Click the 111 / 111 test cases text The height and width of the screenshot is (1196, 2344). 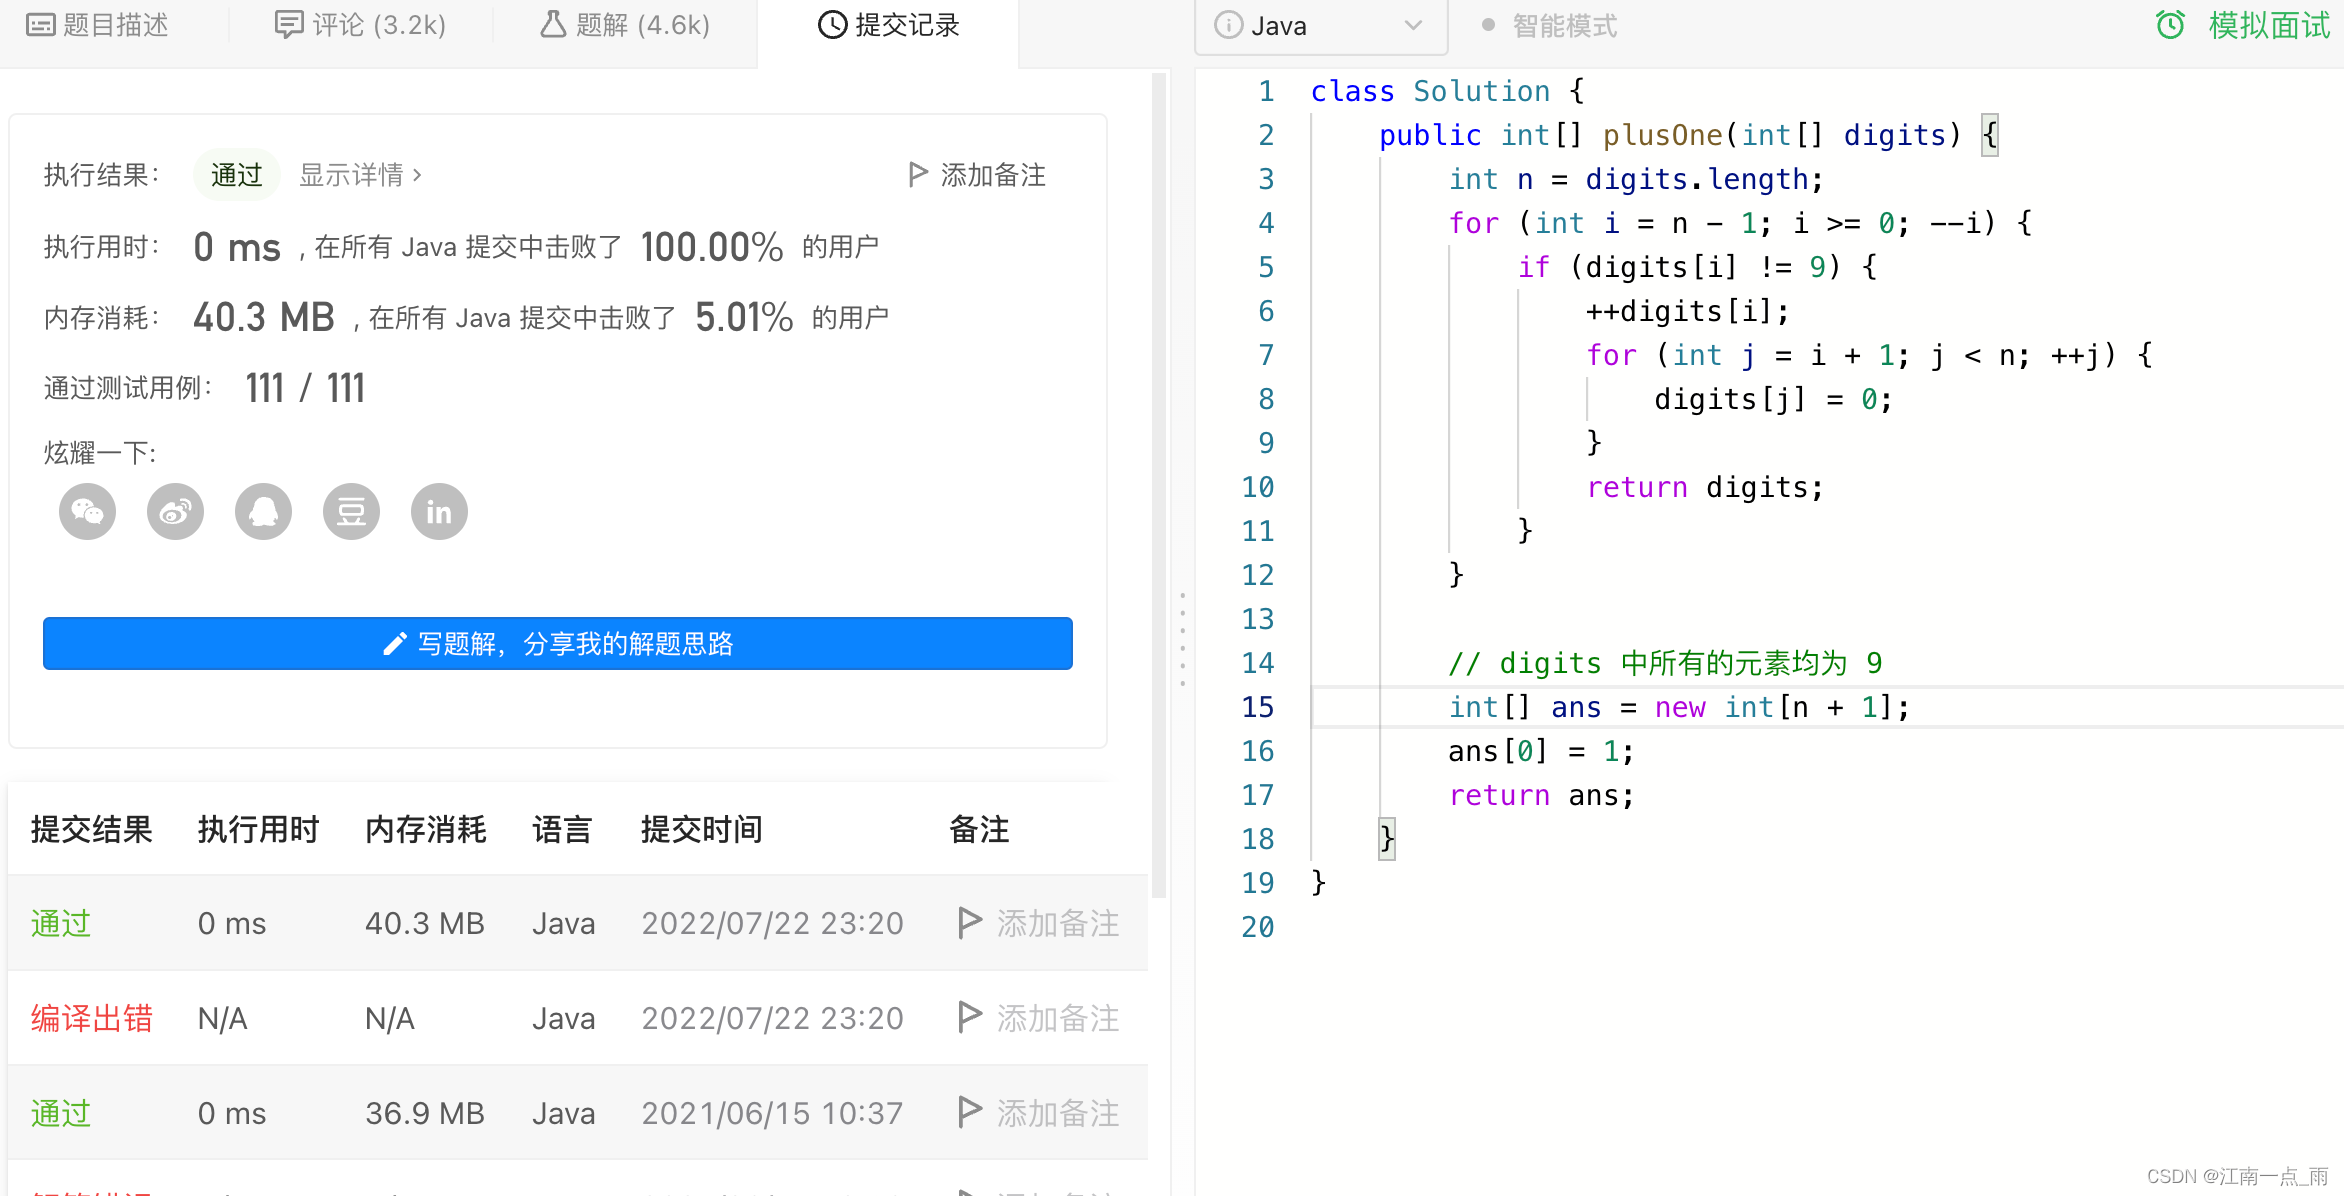pos(305,388)
